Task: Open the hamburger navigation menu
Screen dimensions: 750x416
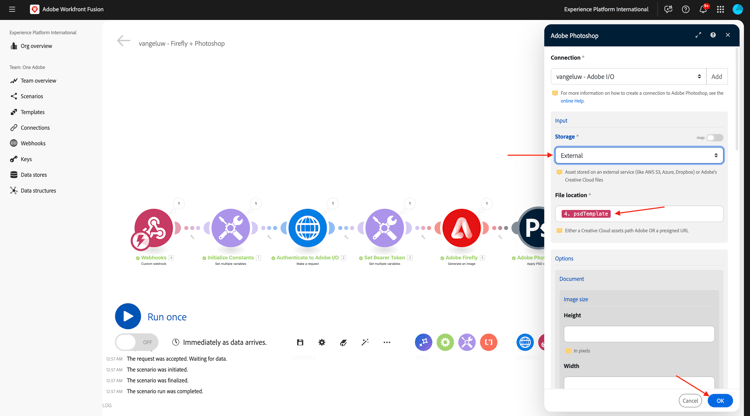Action: coord(12,9)
